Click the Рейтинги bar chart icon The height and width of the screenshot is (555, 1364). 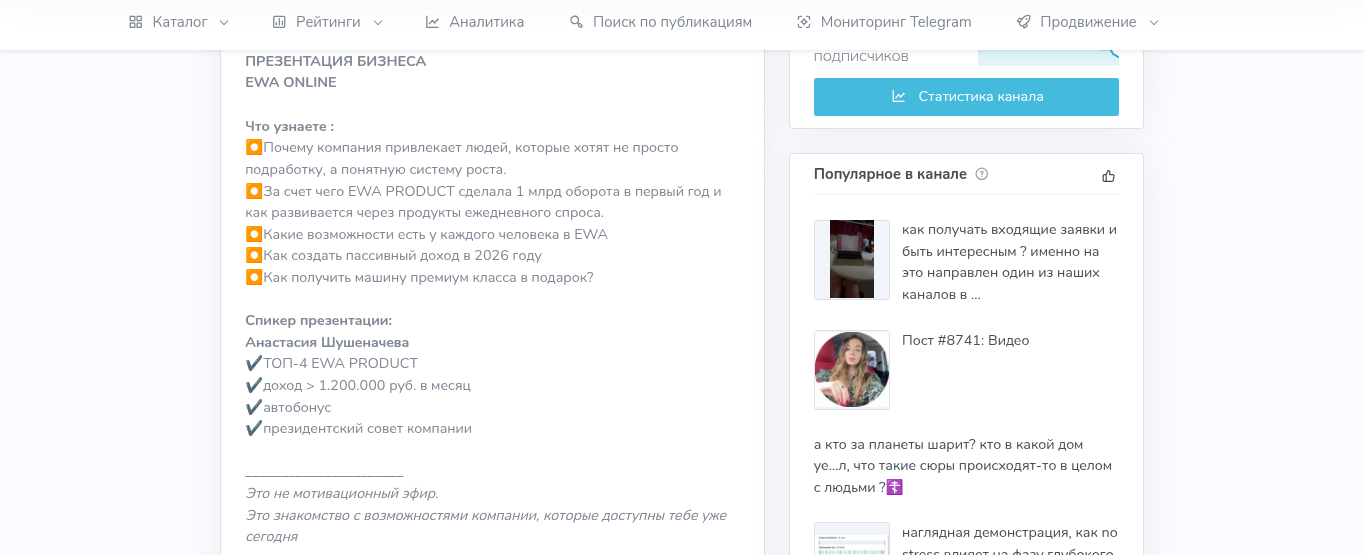pyautogui.click(x=279, y=22)
